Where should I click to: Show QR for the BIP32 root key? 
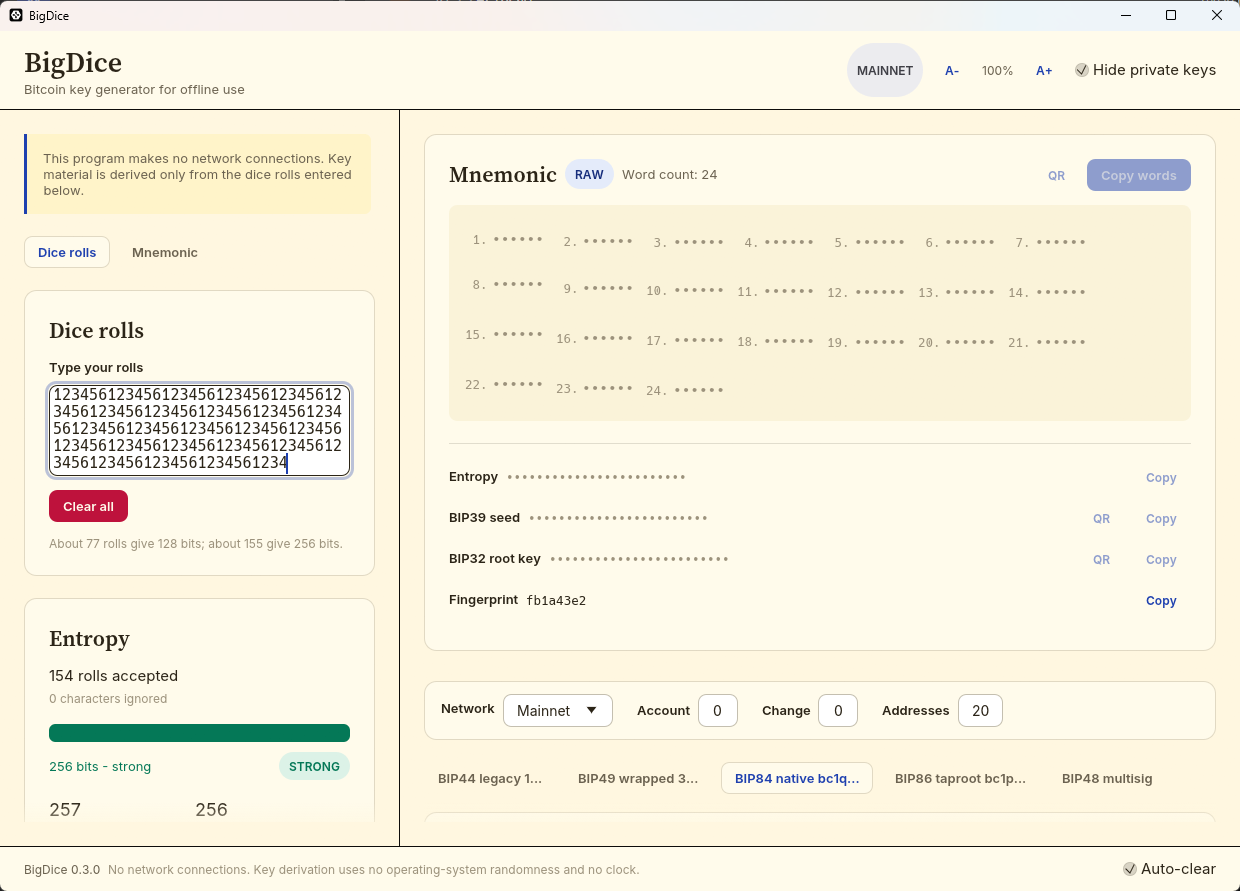coord(1101,560)
